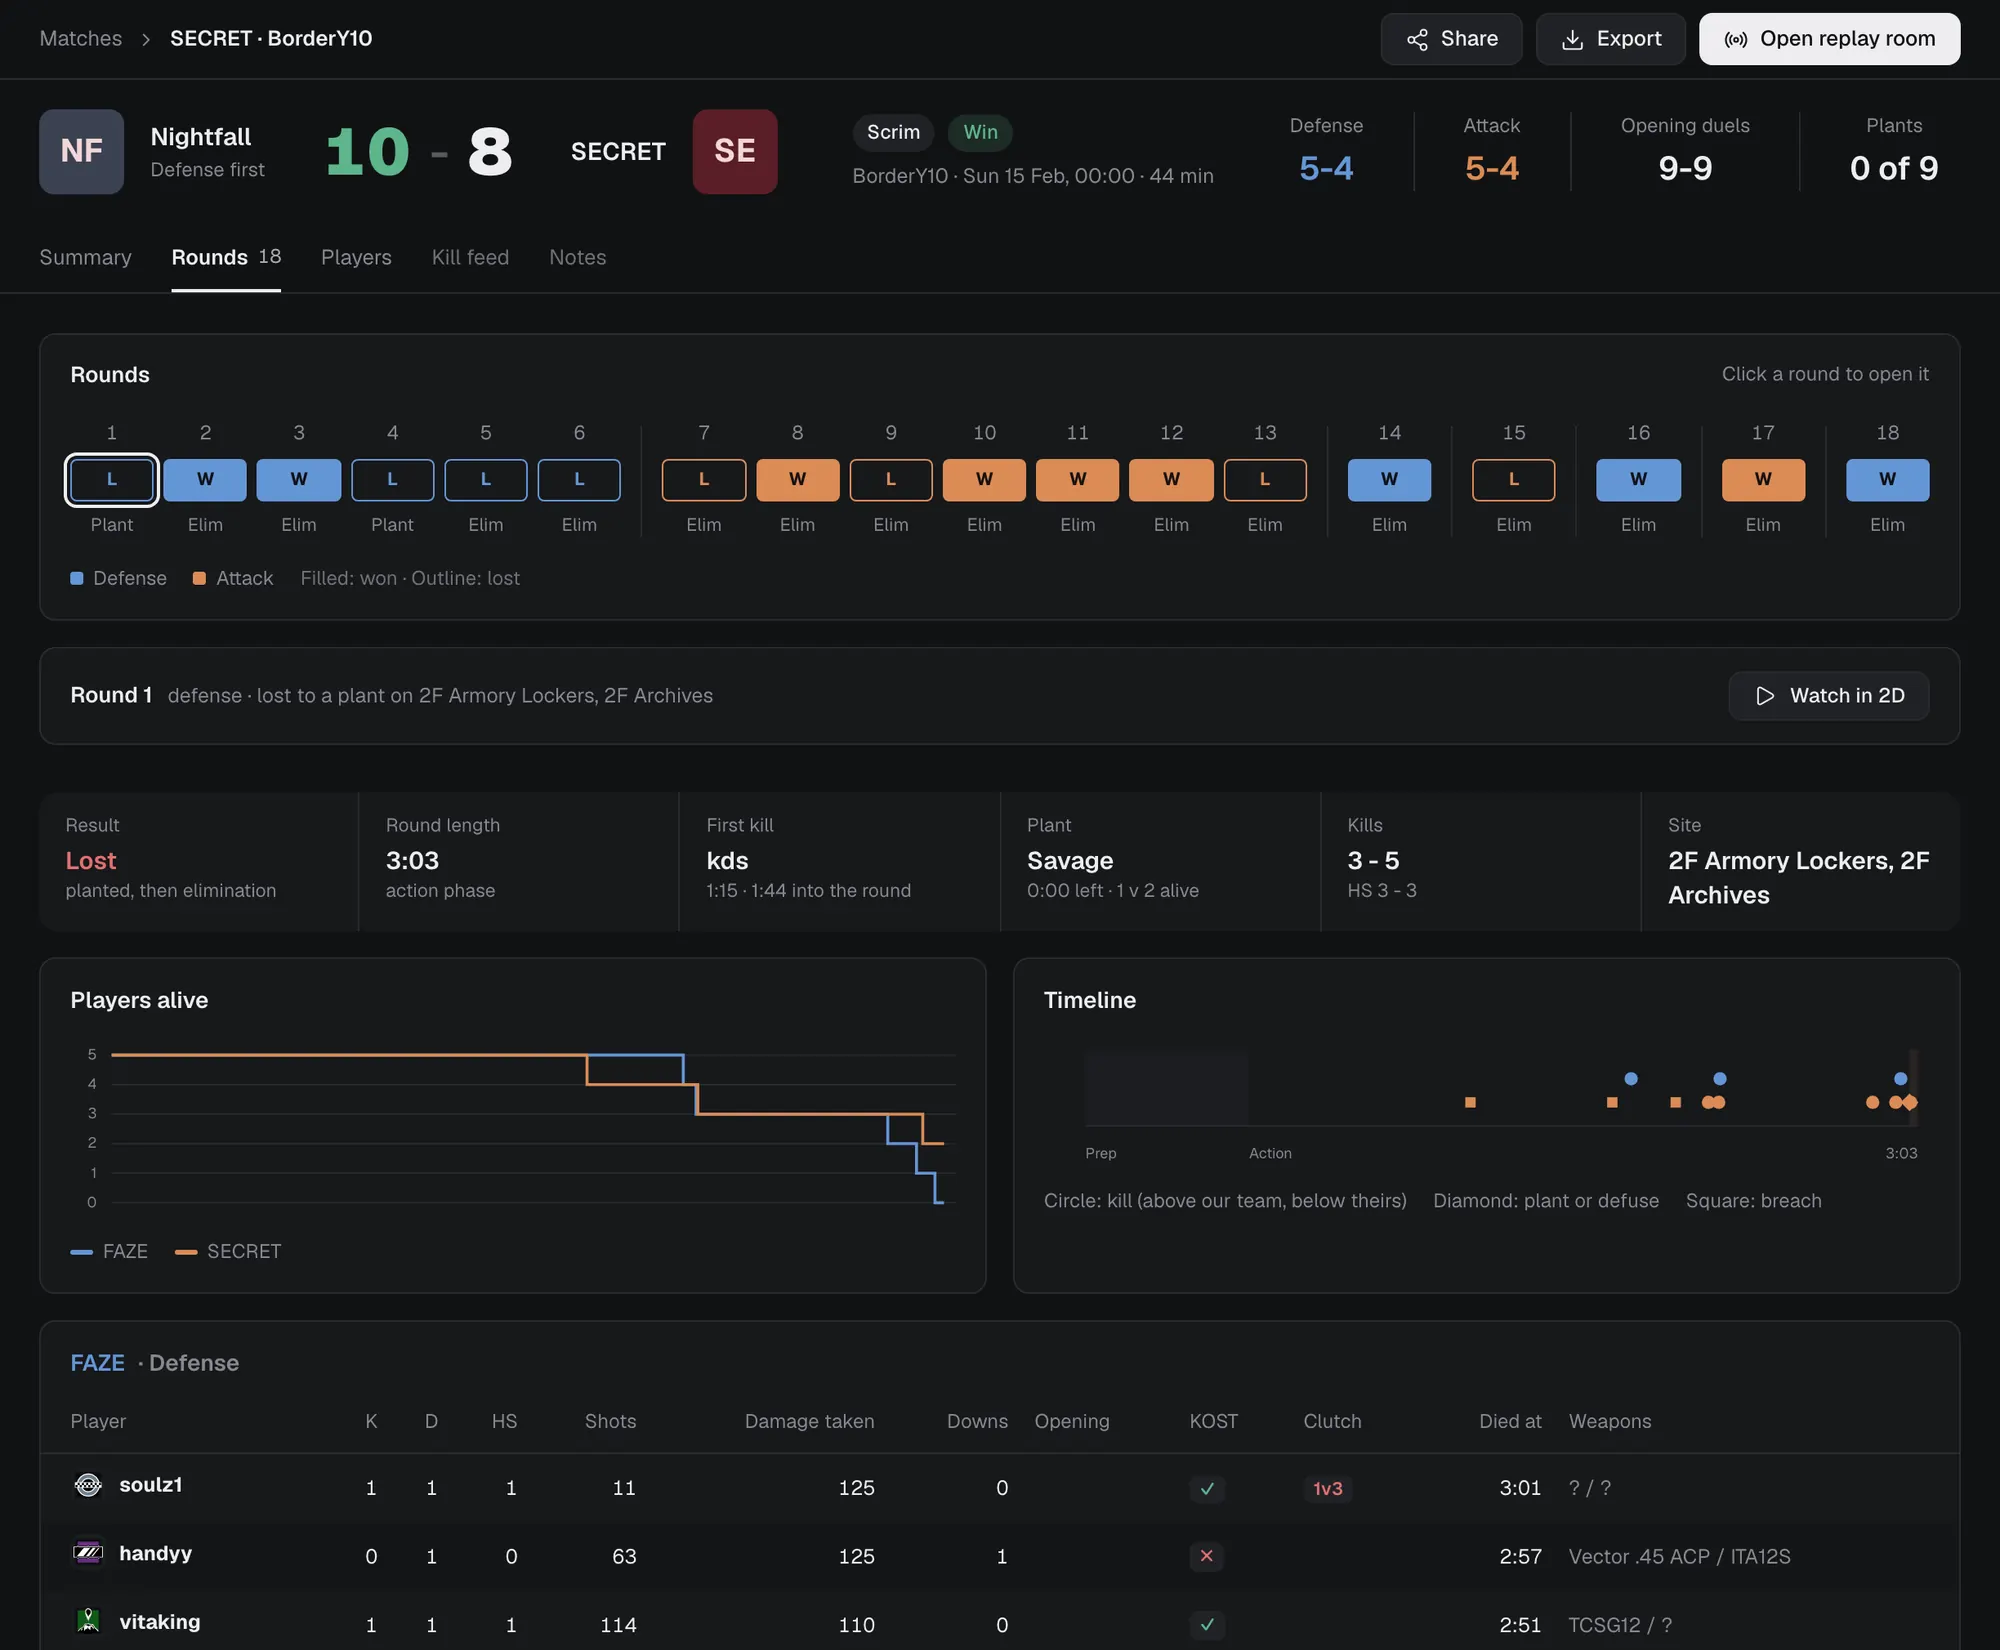
Task: Open round 5 loss tile
Action: click(x=485, y=480)
